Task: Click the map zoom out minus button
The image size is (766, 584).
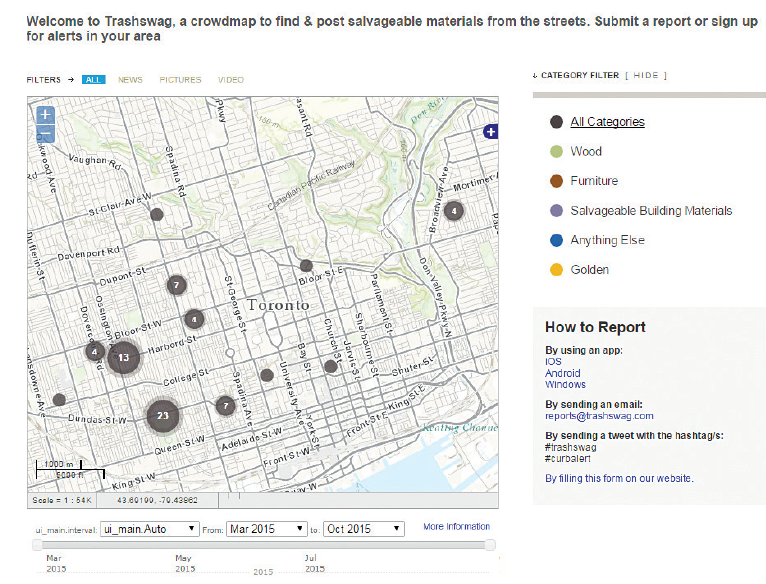Action: point(45,133)
